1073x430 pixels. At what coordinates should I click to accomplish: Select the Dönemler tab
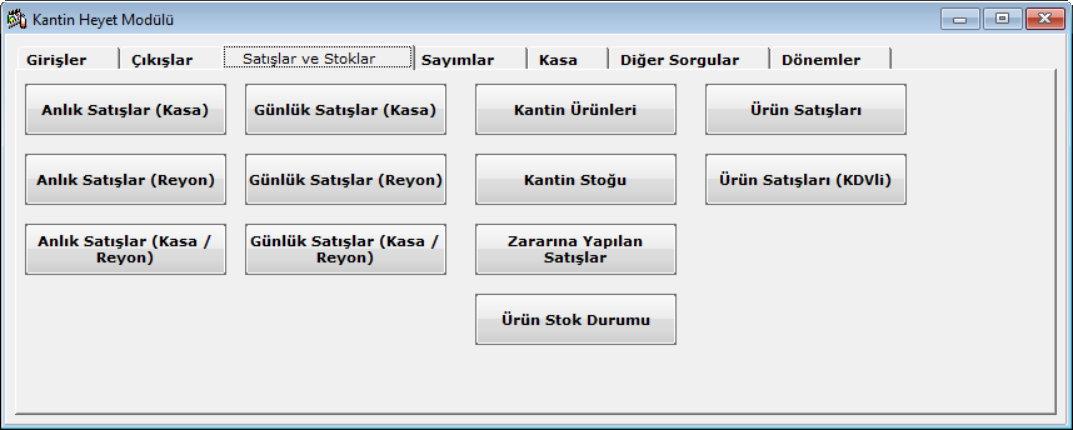[x=821, y=60]
